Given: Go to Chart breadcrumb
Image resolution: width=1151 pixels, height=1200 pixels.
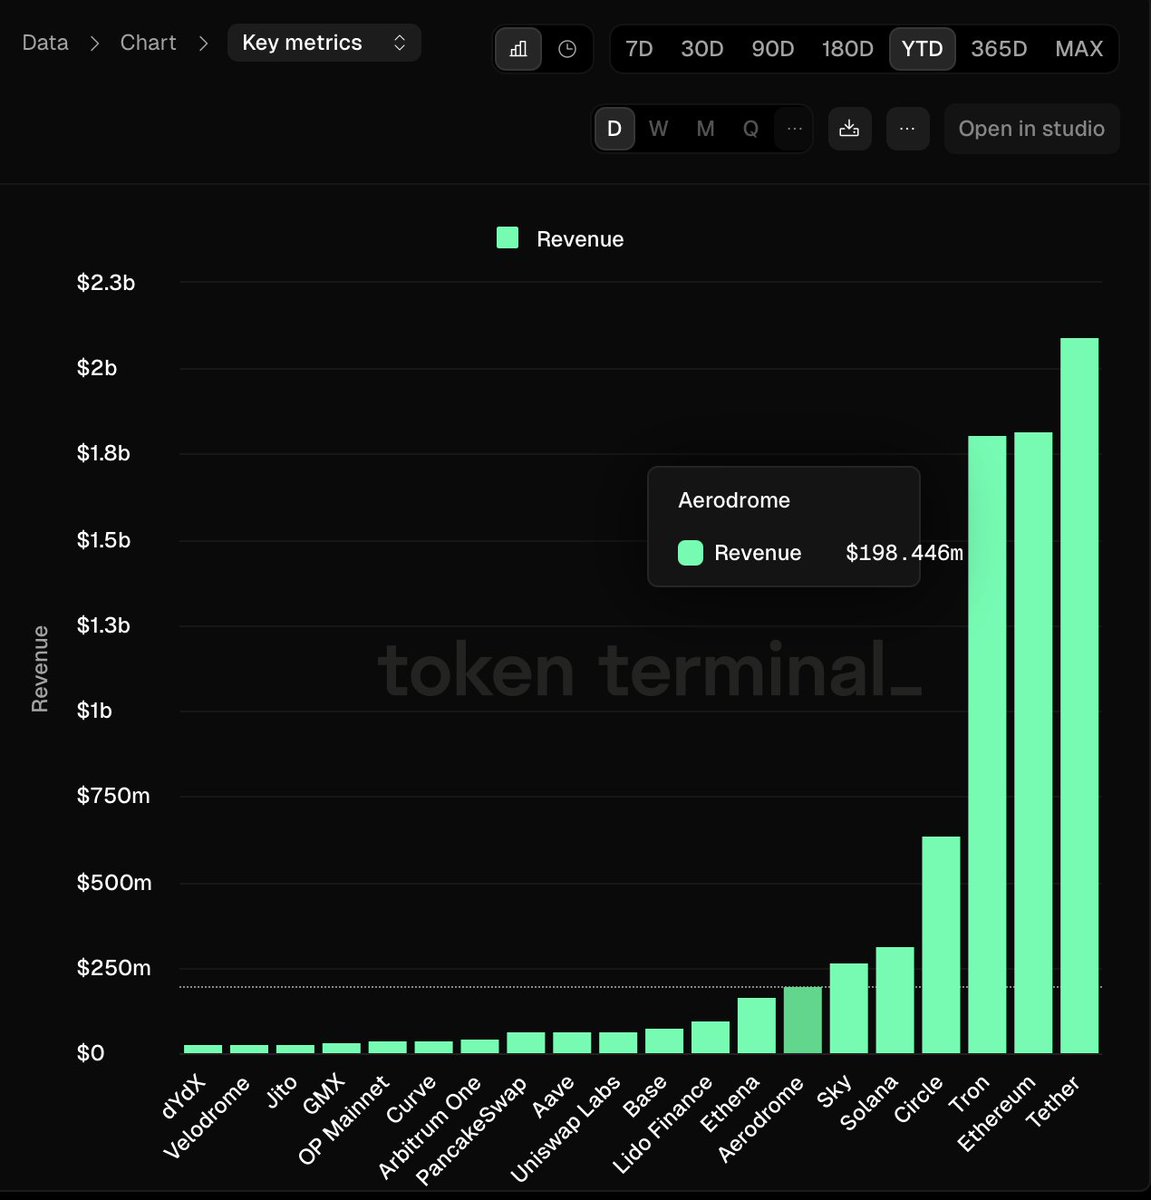Looking at the screenshot, I should 148,43.
